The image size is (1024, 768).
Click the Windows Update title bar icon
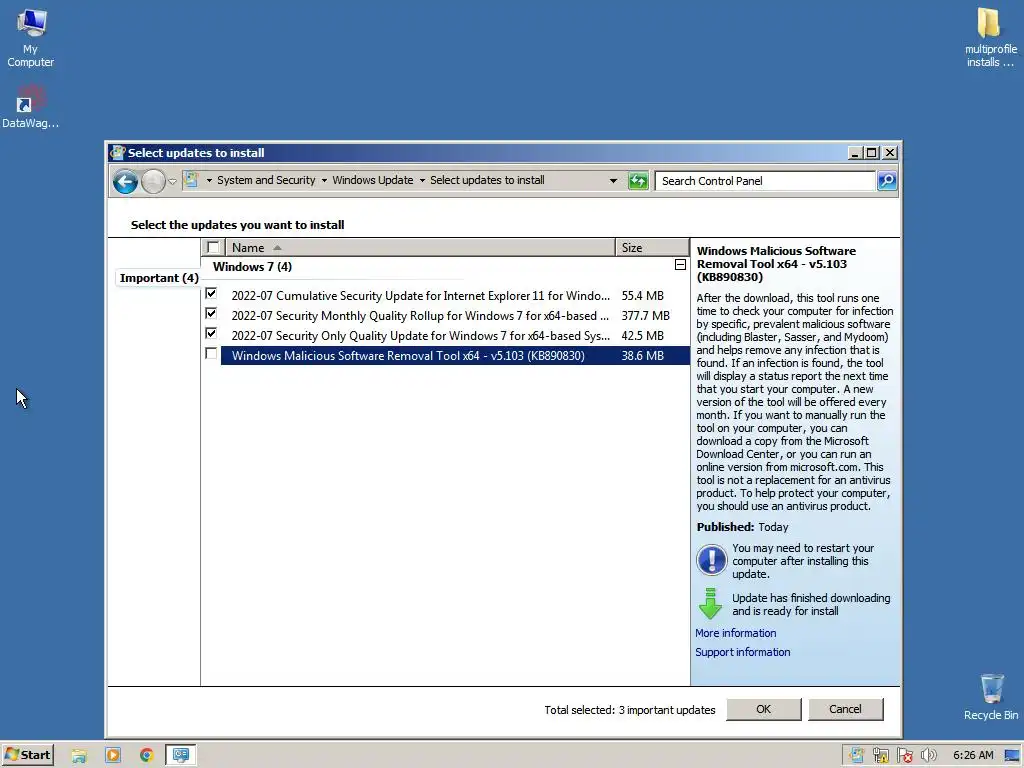click(x=118, y=152)
